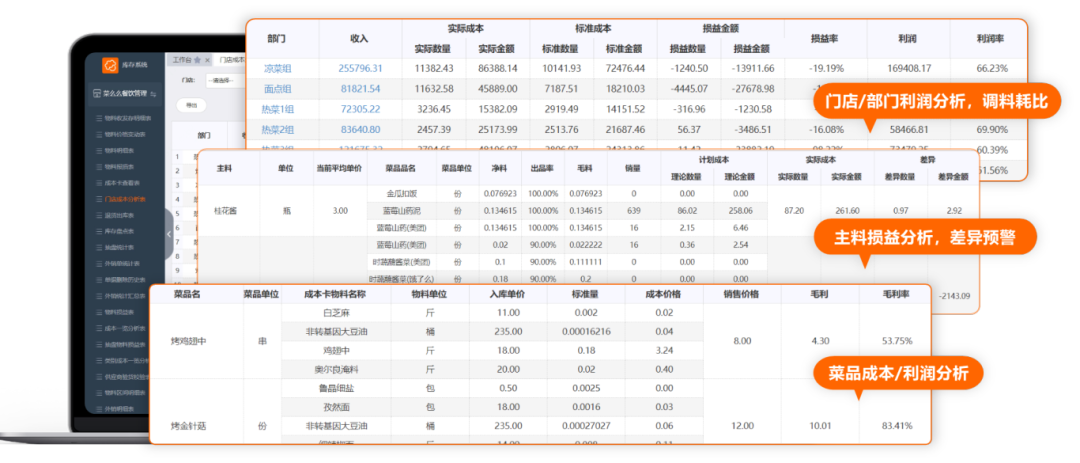The height and width of the screenshot is (463, 1080).
Task: Click the store icon left of 菜么么餐饮管理
Action: [x=97, y=94]
